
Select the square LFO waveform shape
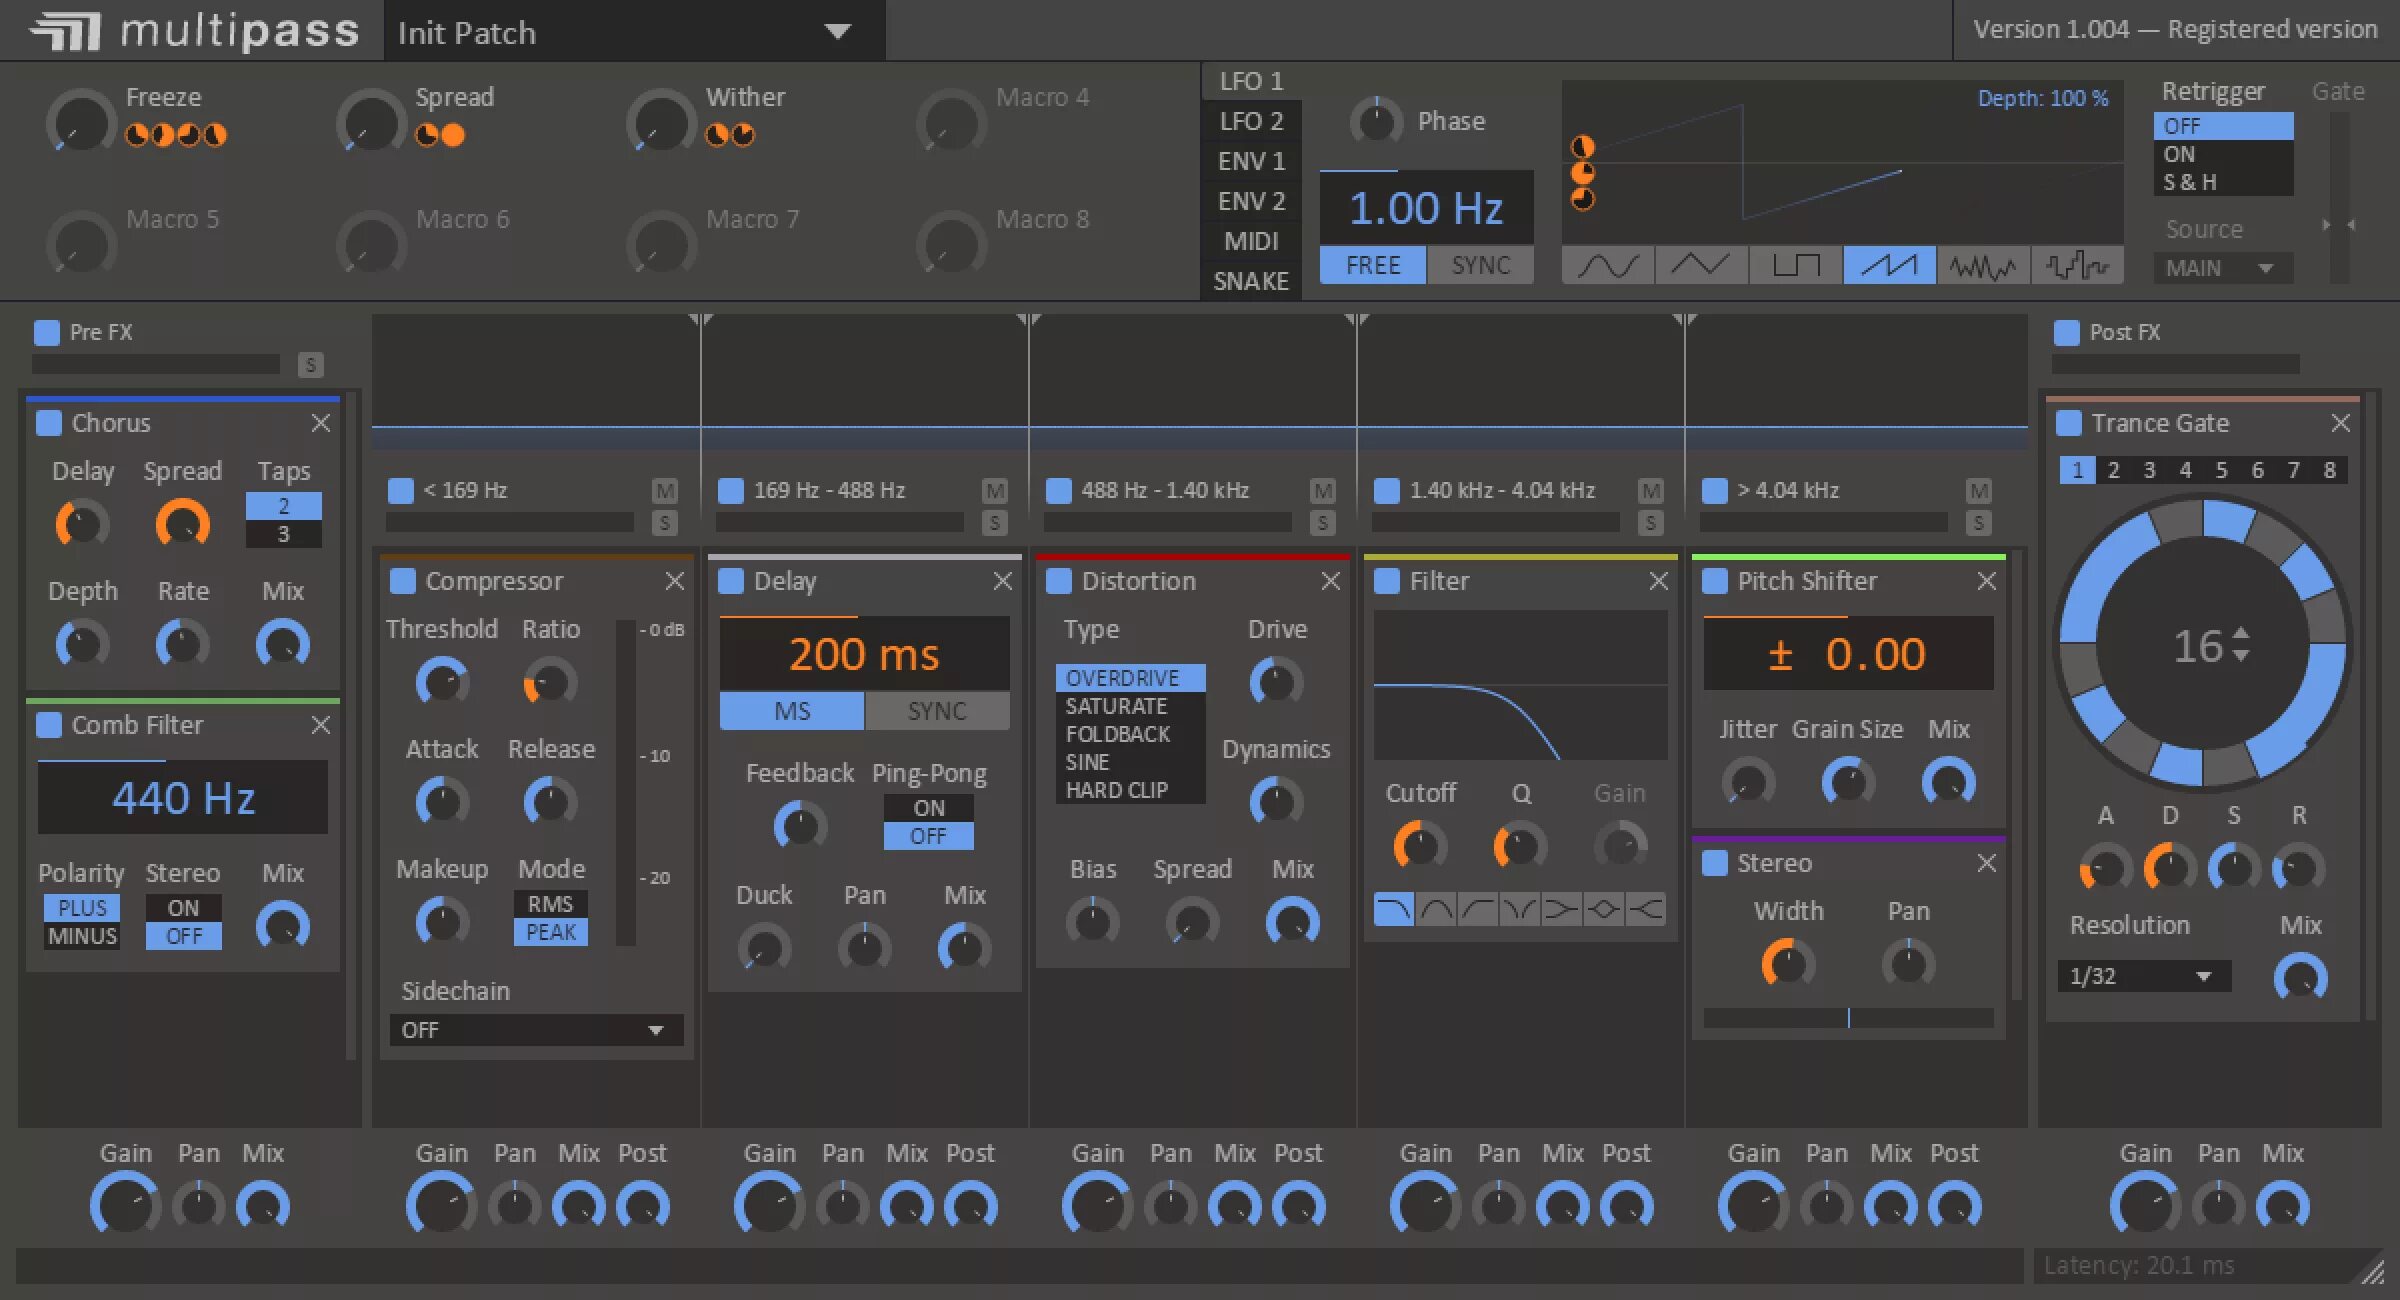tap(1795, 266)
